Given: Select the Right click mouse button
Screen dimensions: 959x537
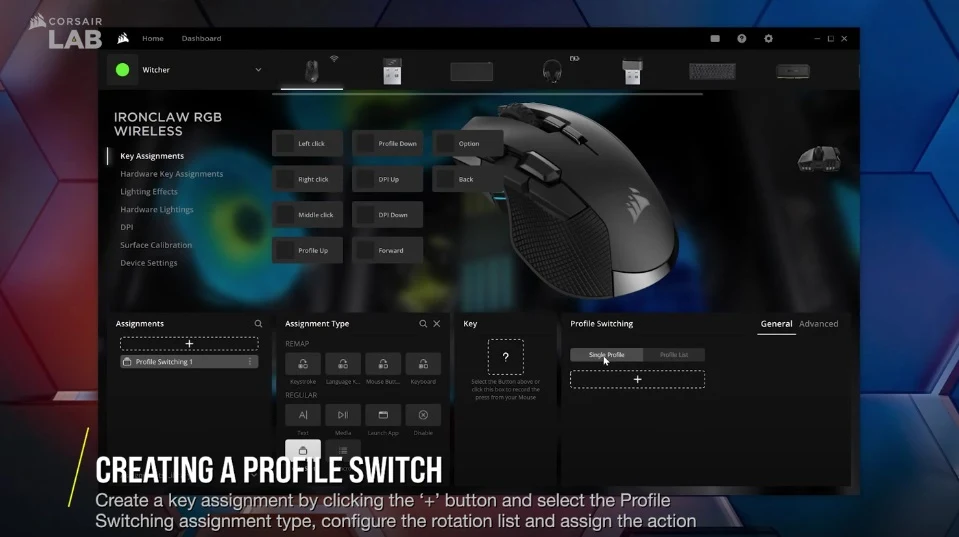Looking at the screenshot, I should tap(307, 179).
